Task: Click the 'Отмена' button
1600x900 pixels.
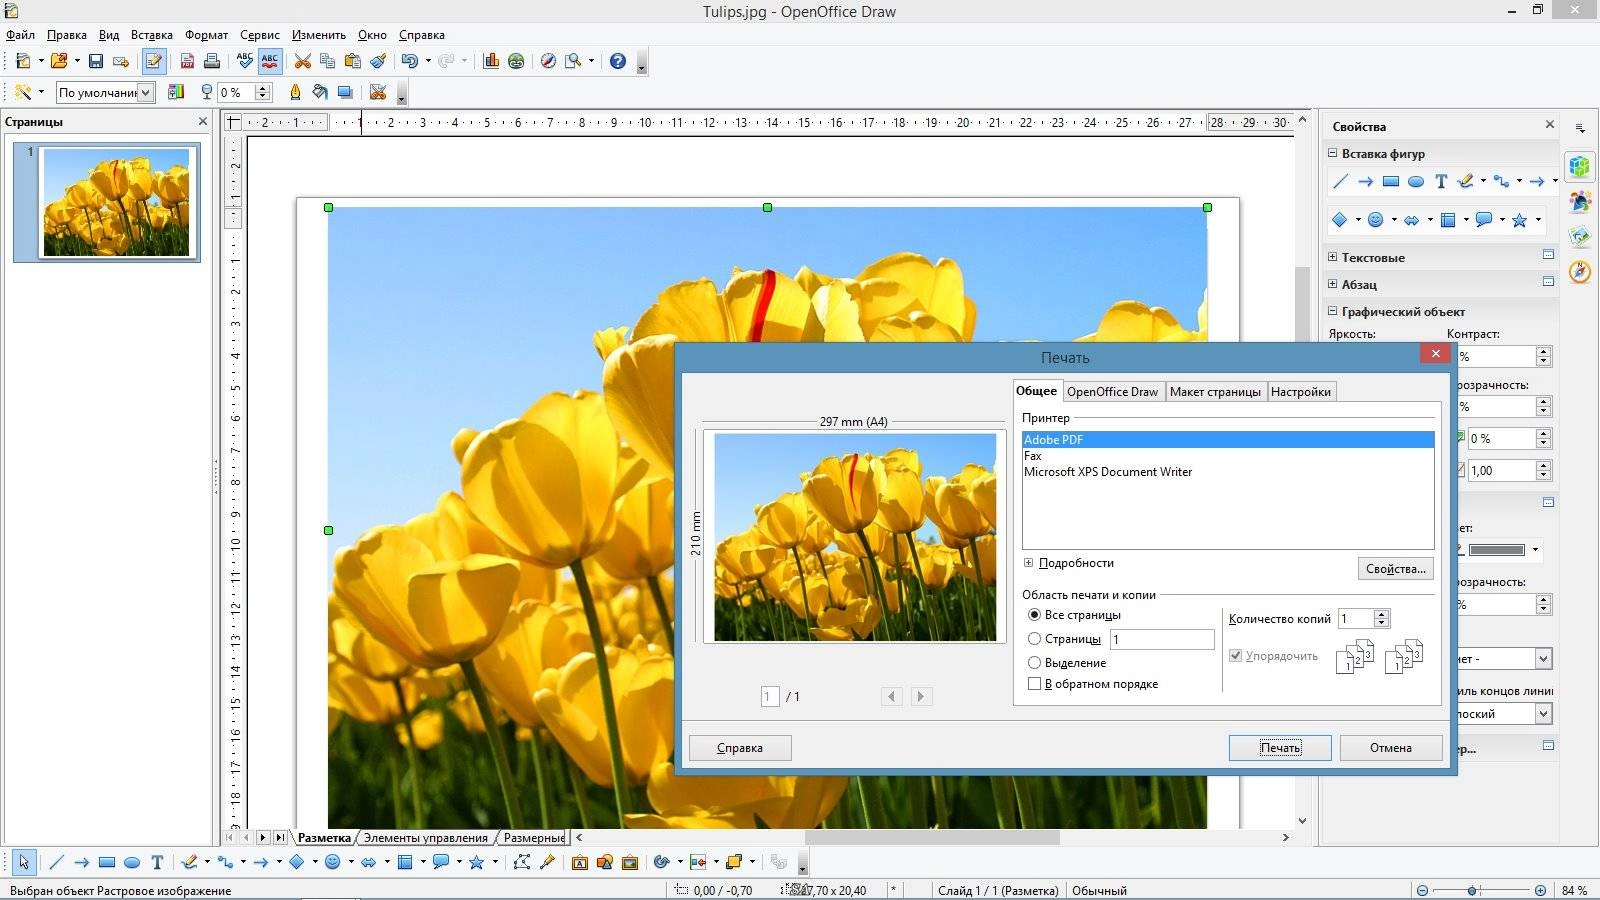Action: [x=1391, y=748]
